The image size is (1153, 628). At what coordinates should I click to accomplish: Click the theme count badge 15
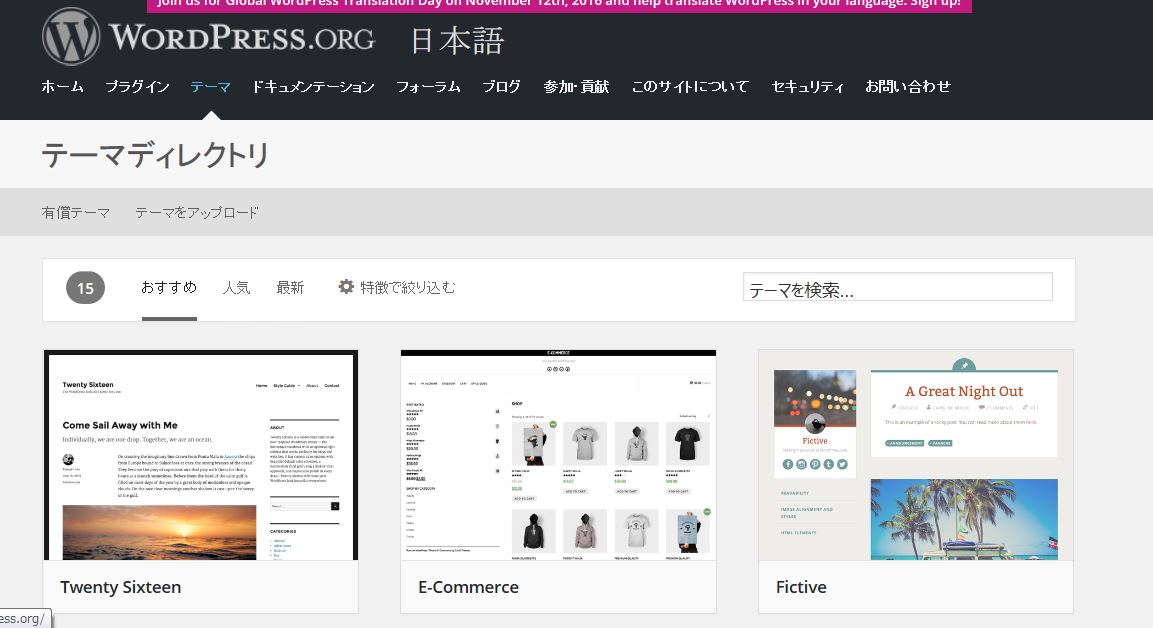85,288
